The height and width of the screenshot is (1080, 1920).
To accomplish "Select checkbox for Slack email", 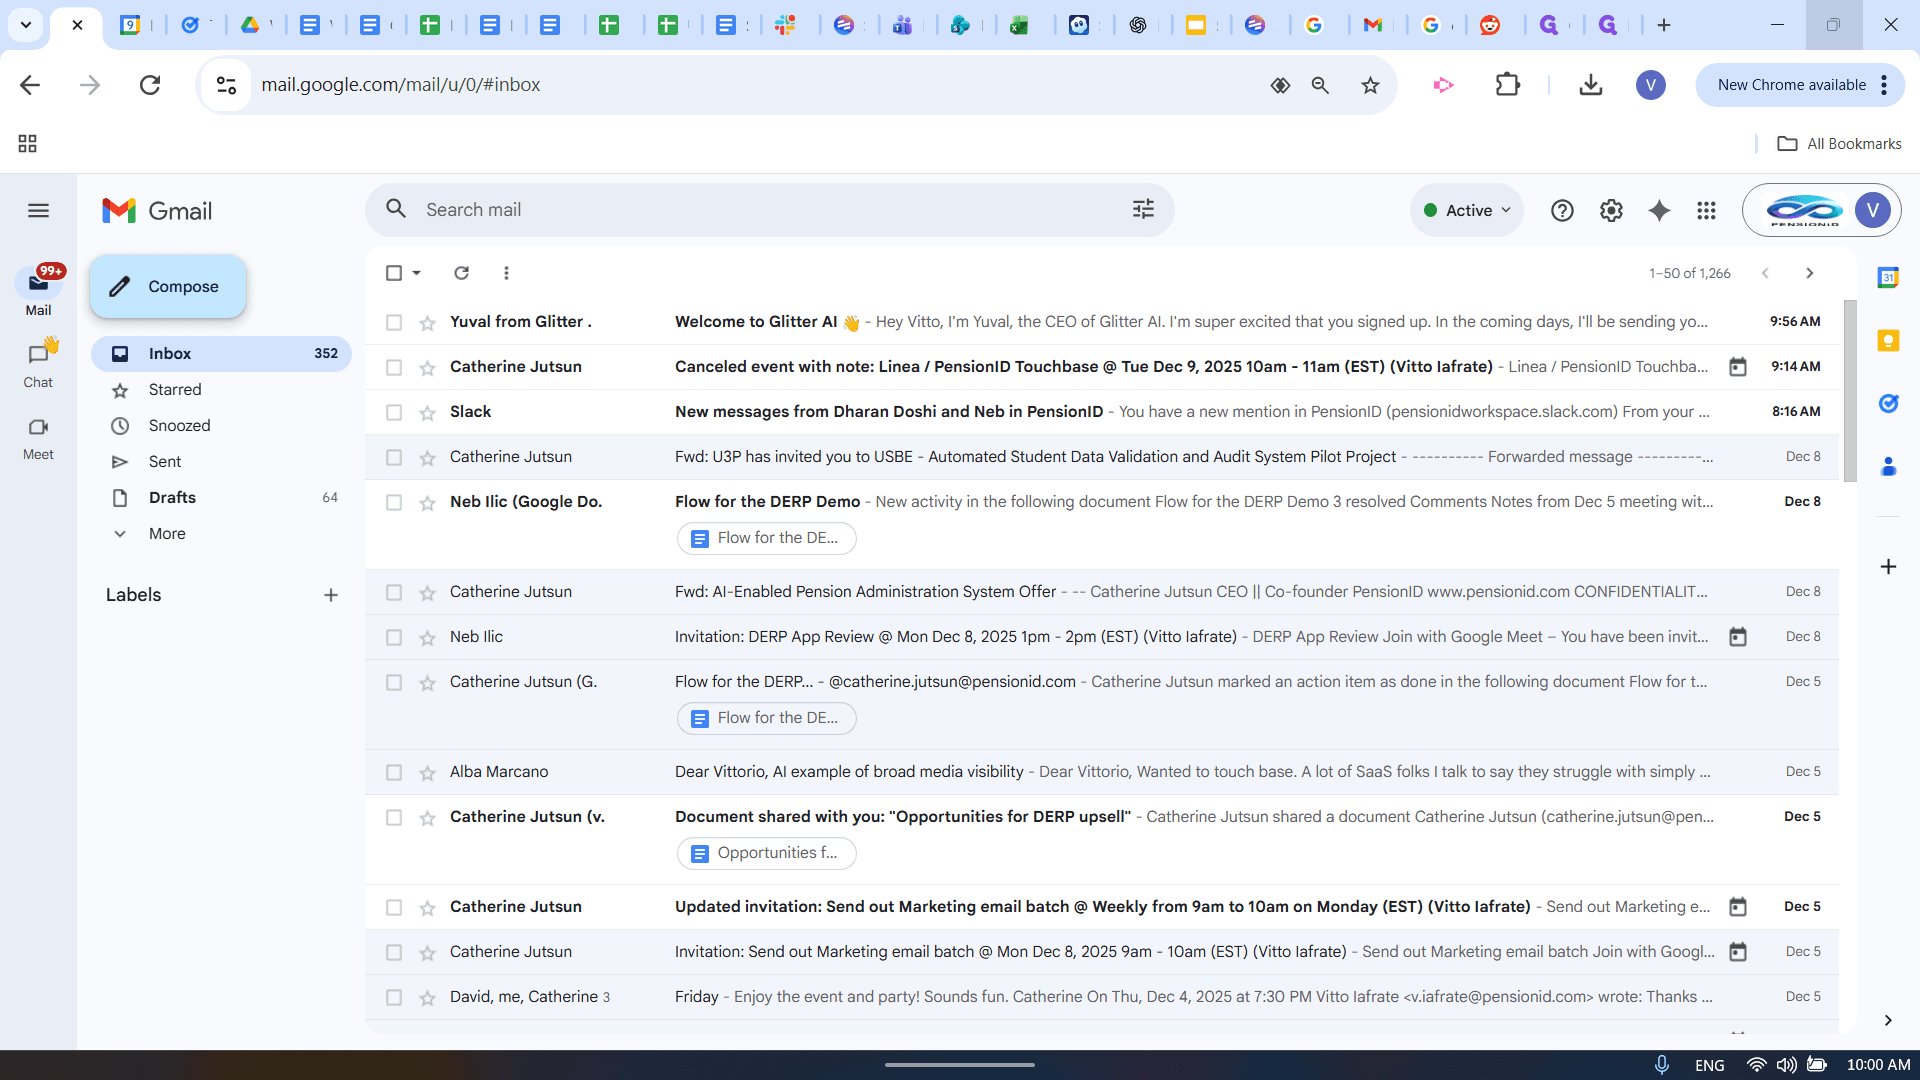I will (394, 412).
